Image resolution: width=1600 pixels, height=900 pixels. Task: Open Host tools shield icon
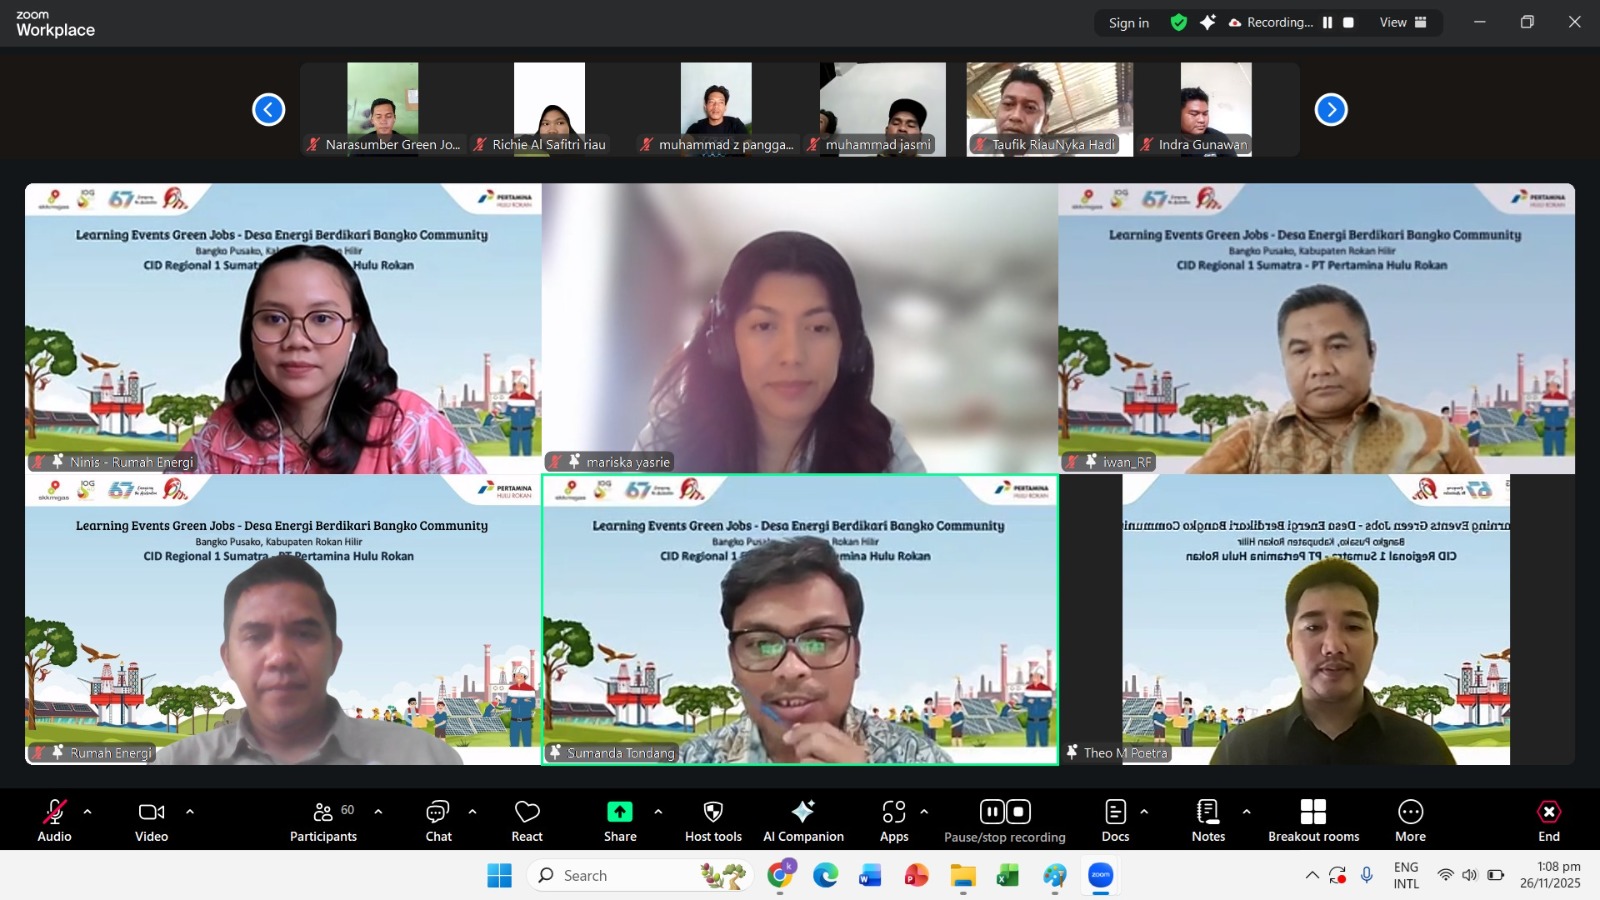coord(713,811)
